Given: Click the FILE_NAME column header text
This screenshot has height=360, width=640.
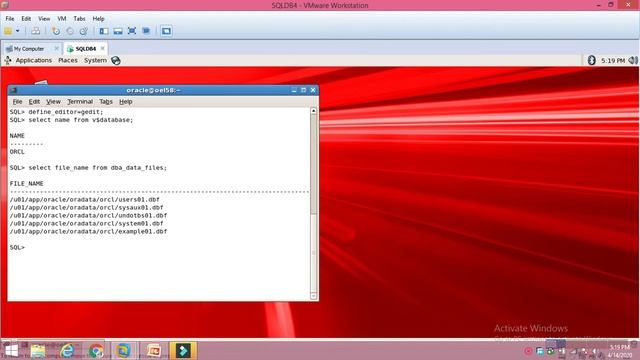Looking at the screenshot, I should click(x=27, y=184).
